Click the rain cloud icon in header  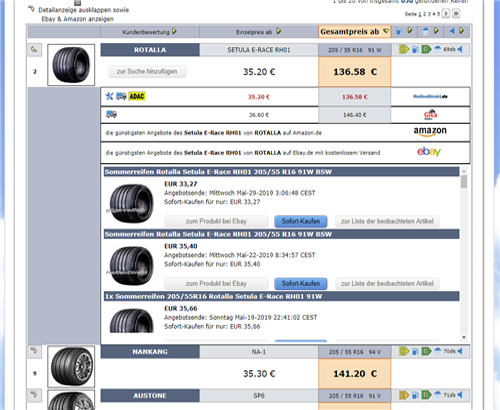coord(426,31)
